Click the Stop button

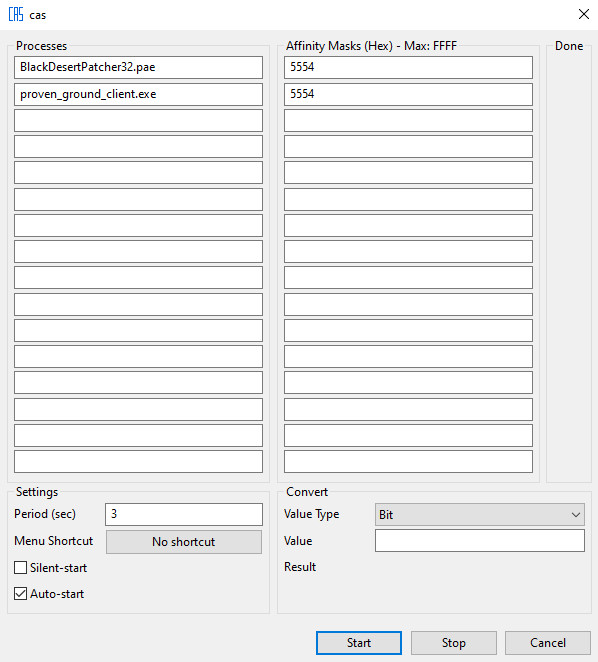[x=454, y=643]
